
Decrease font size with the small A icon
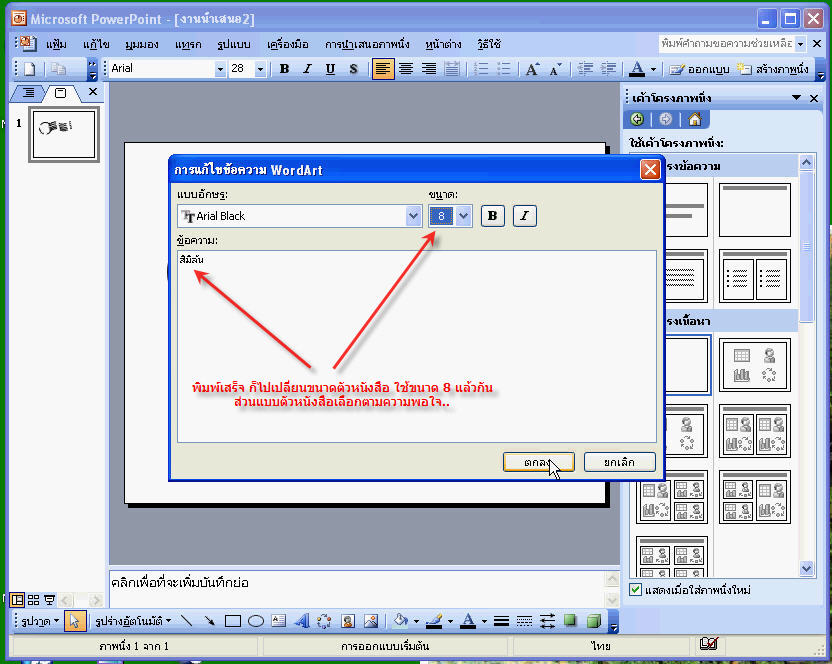coord(556,69)
